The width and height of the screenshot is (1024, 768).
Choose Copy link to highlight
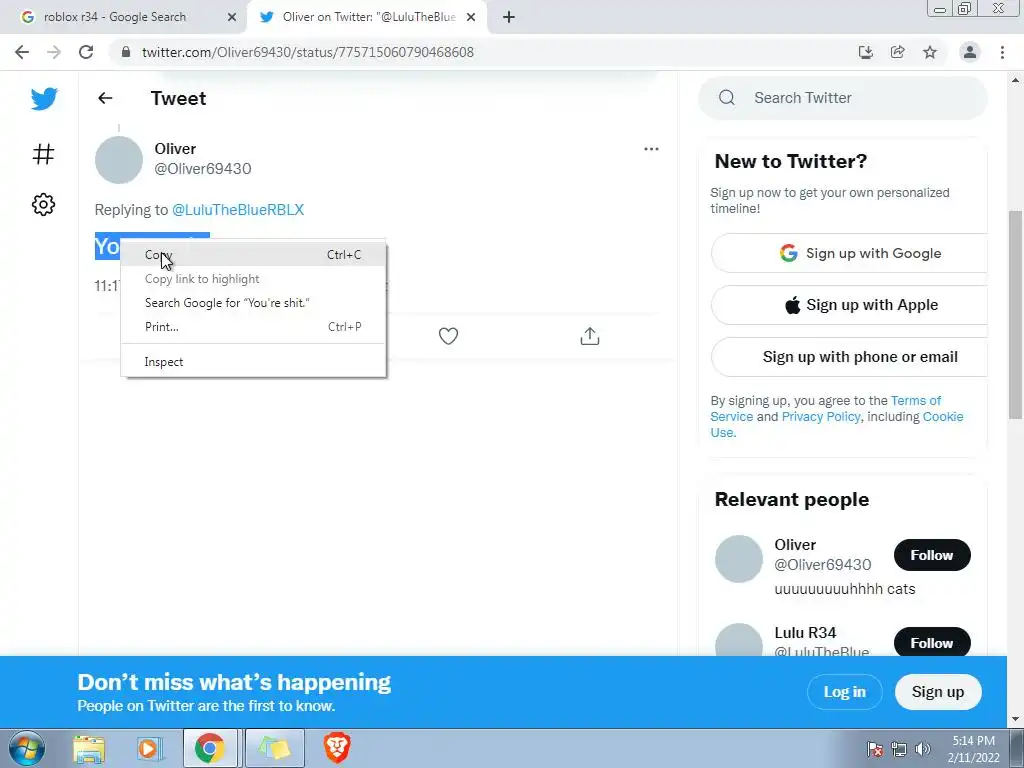click(253, 279)
